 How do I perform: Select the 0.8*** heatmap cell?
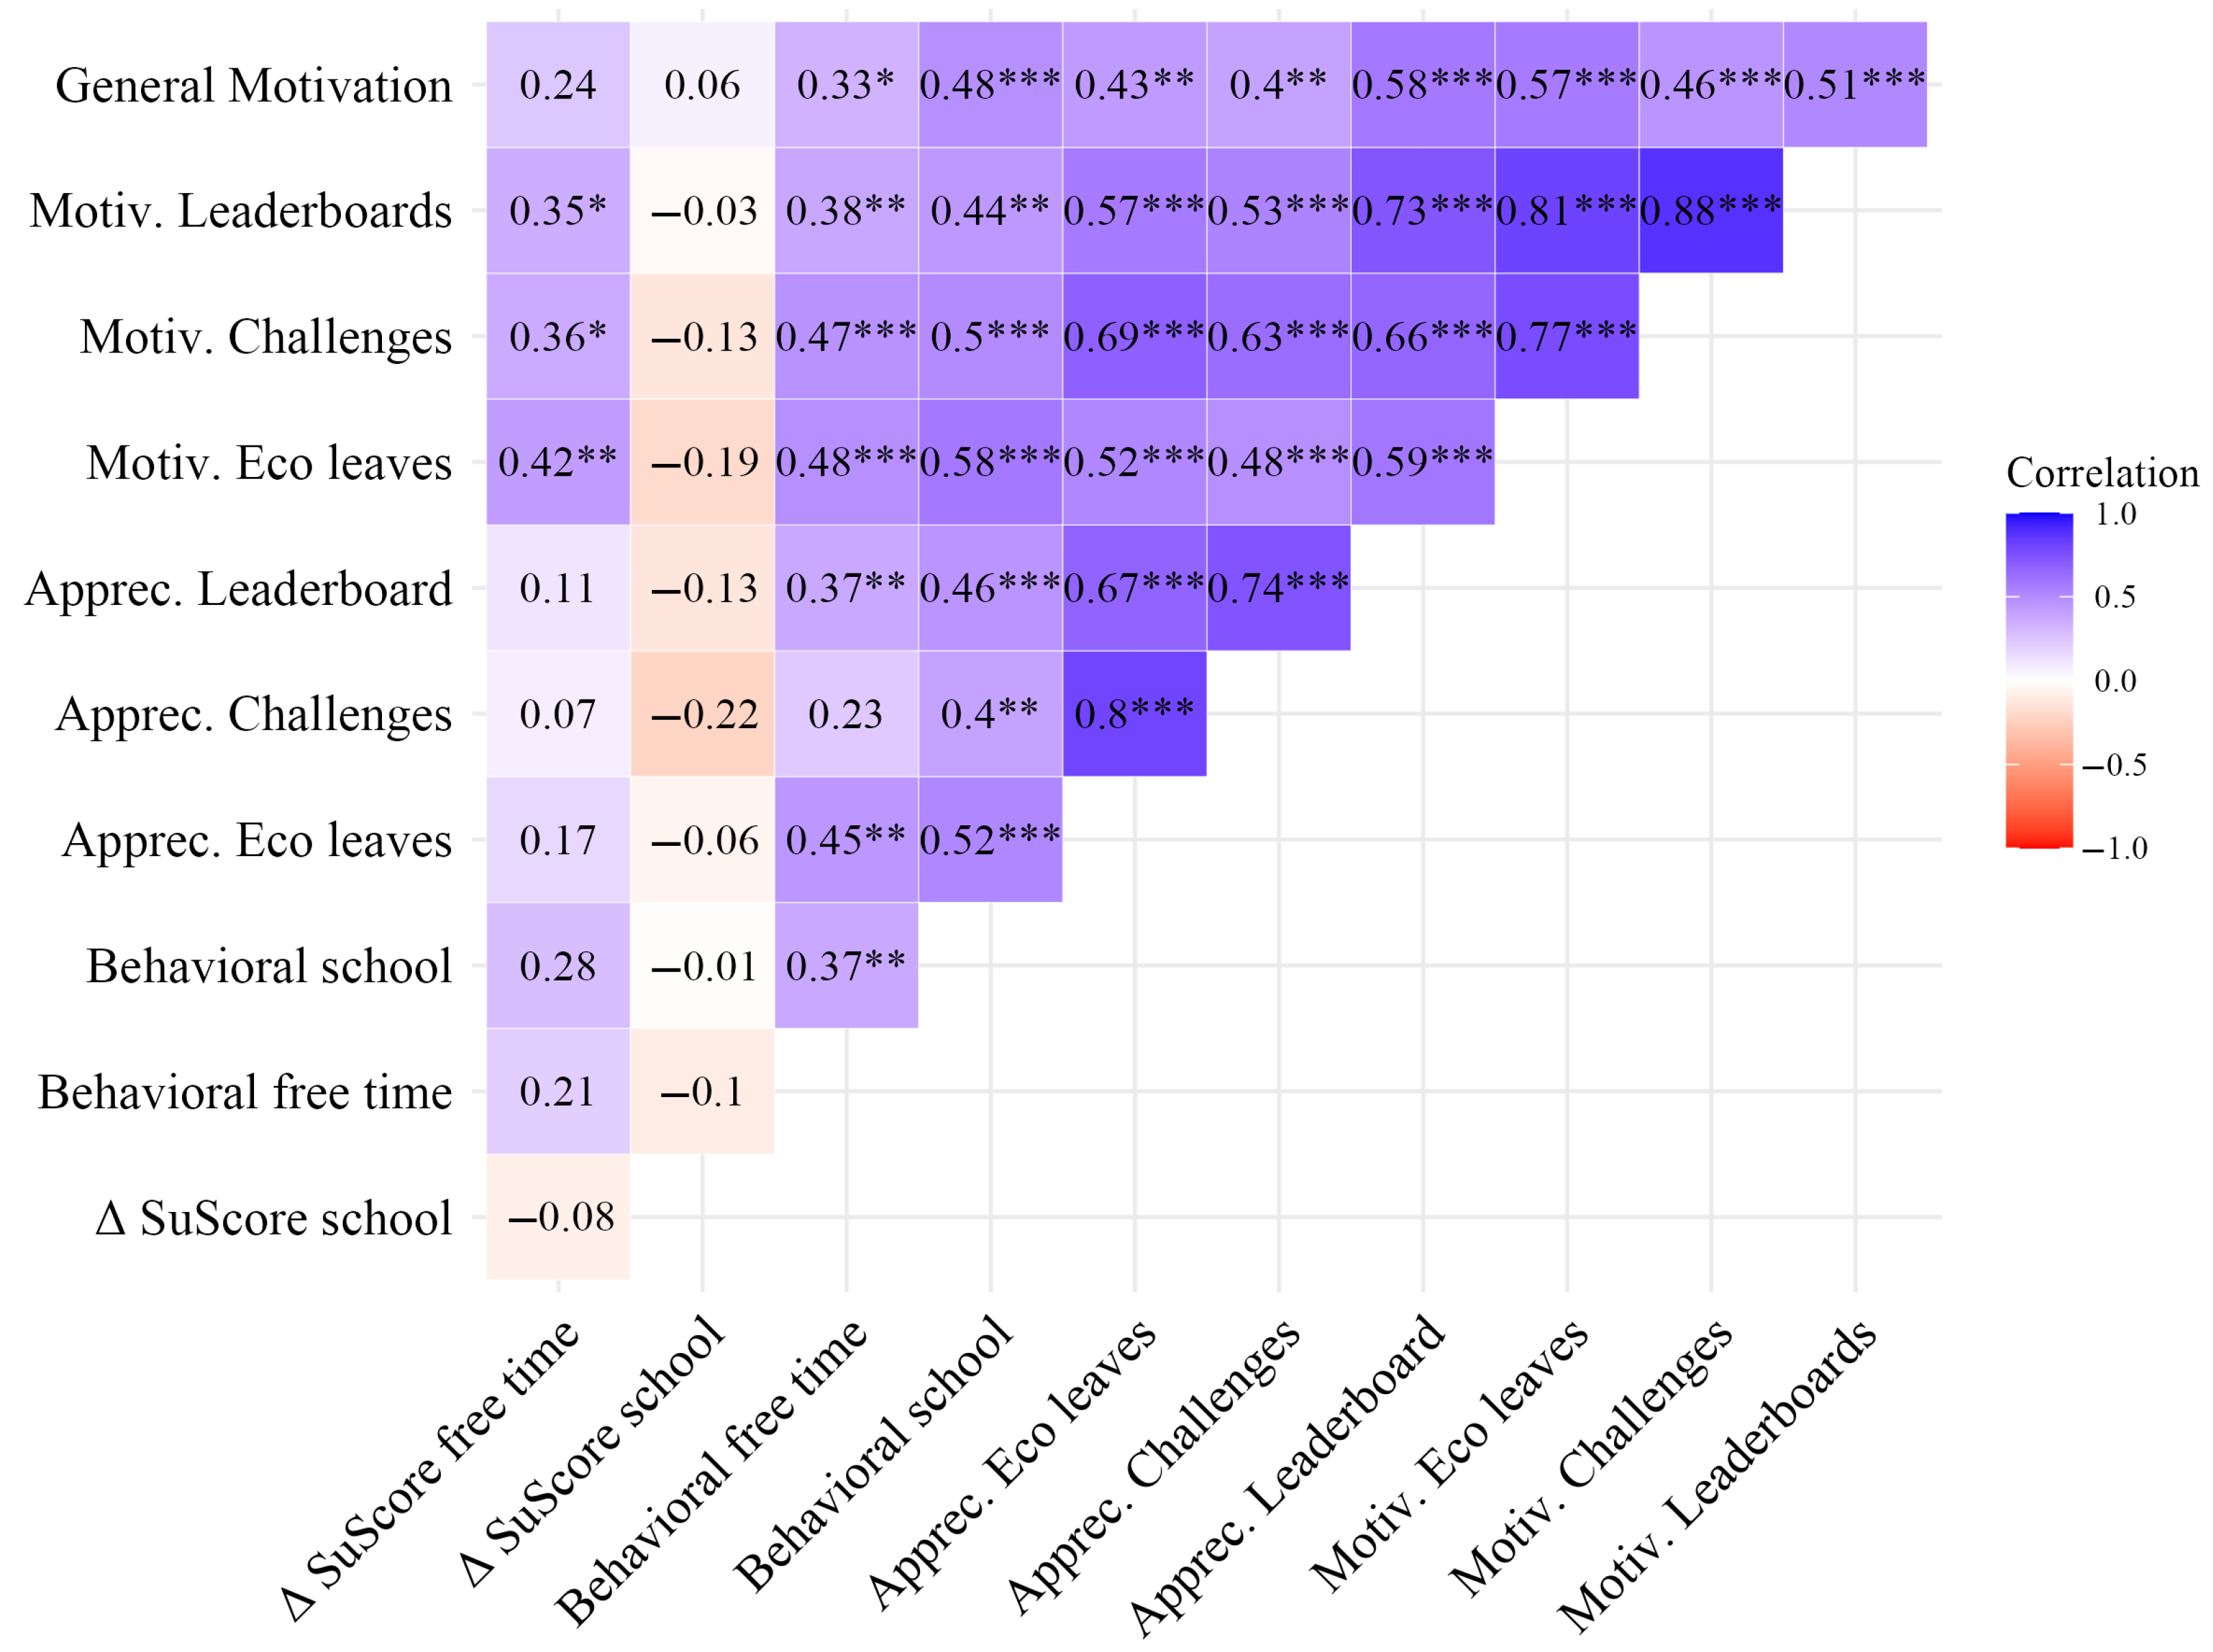pos(1133,714)
